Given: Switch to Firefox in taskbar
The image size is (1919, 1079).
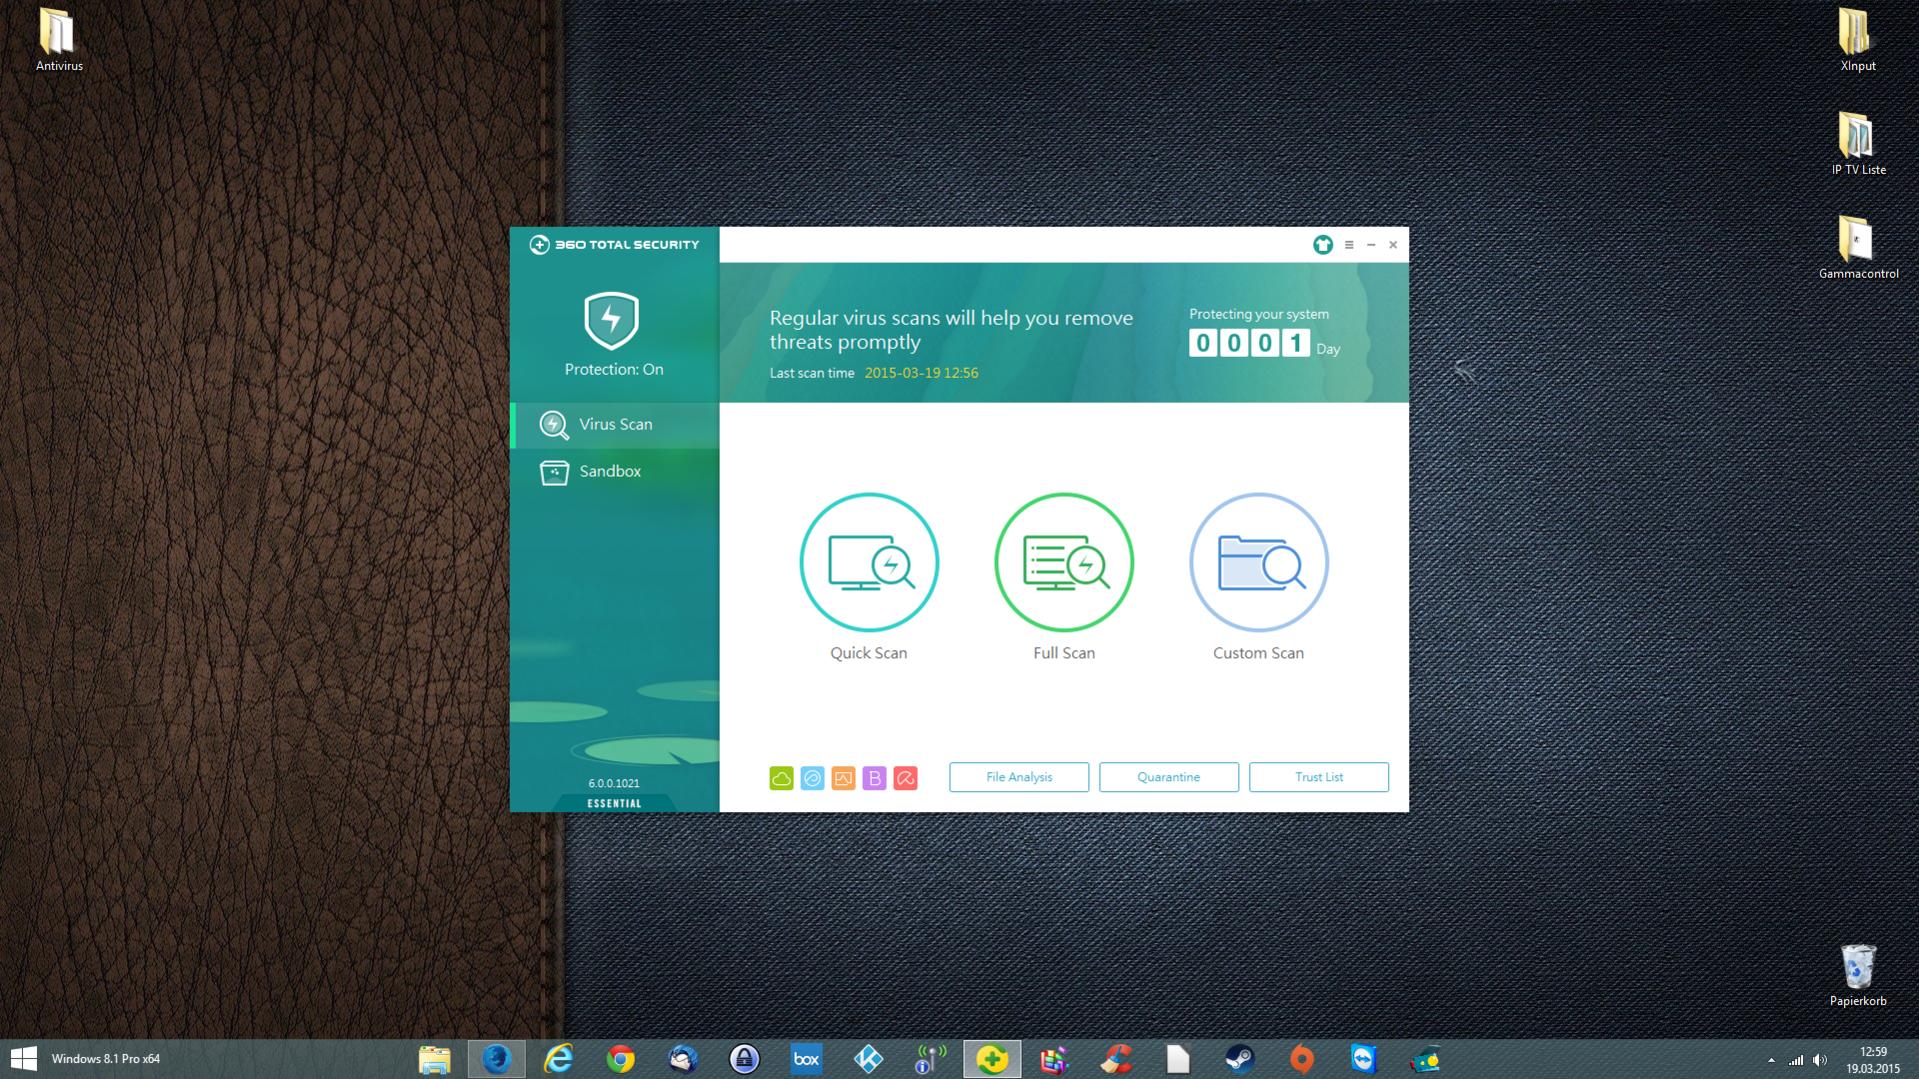Looking at the screenshot, I should 496,1059.
